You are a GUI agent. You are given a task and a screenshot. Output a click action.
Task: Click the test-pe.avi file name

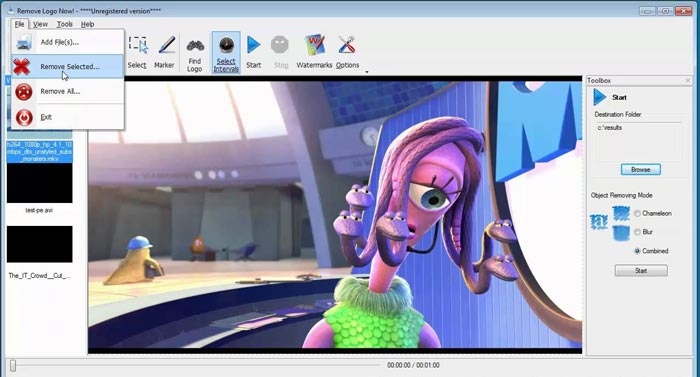[x=39, y=210]
